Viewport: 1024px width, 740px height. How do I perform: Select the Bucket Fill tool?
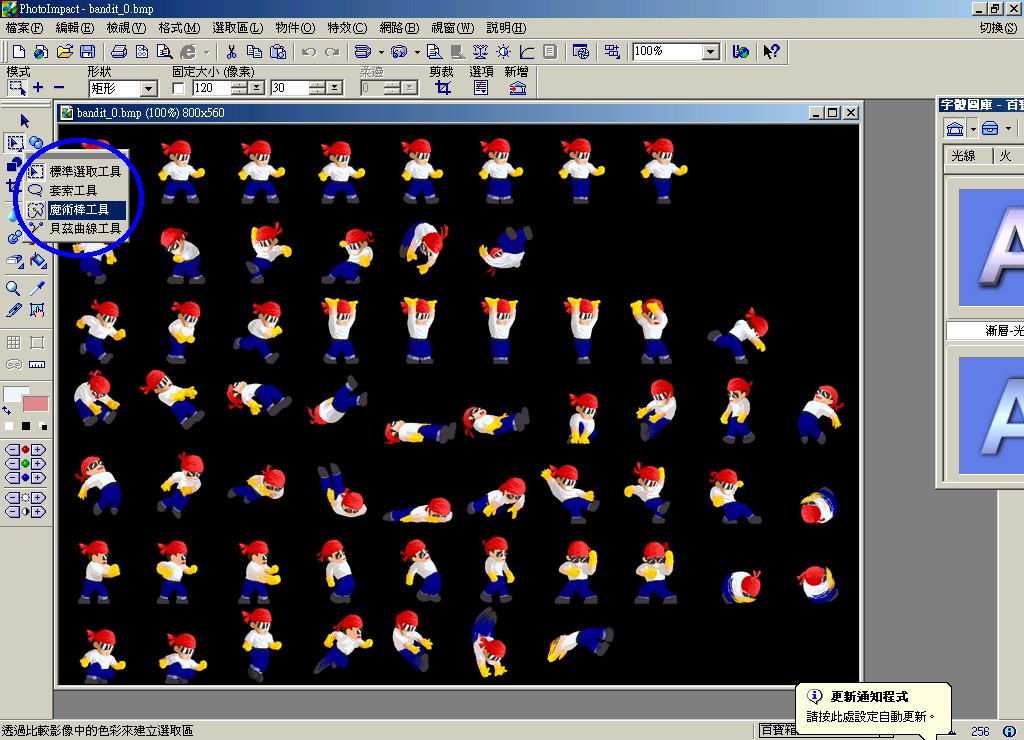click(38, 261)
